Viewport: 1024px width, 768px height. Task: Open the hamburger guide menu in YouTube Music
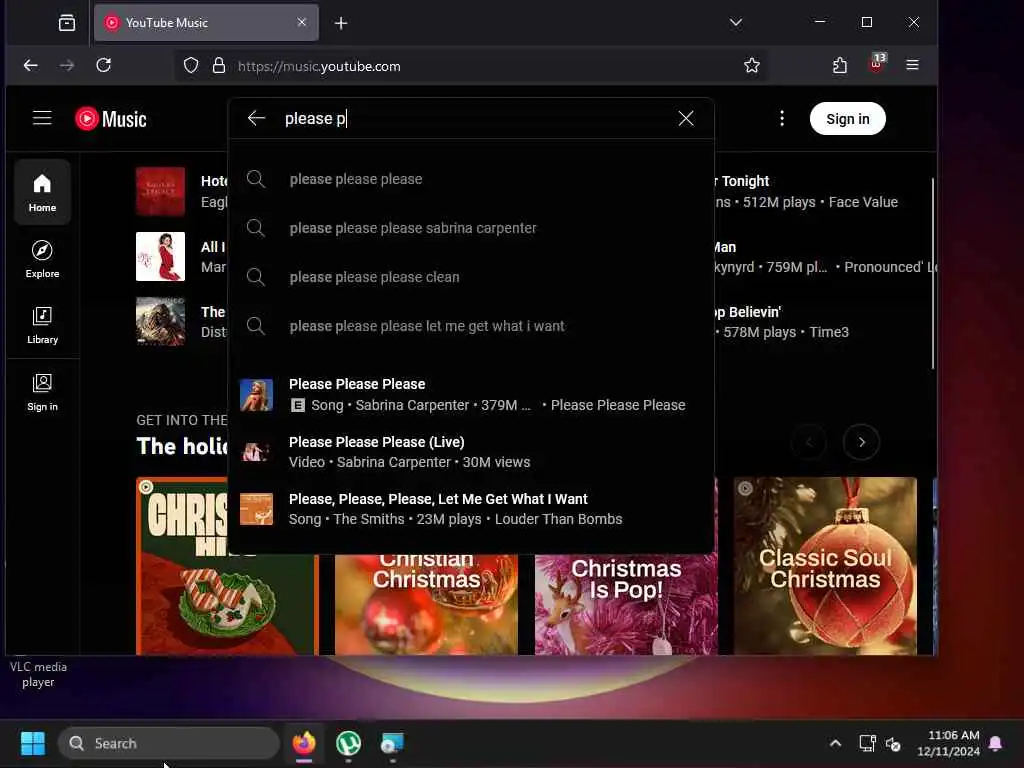pyautogui.click(x=42, y=118)
